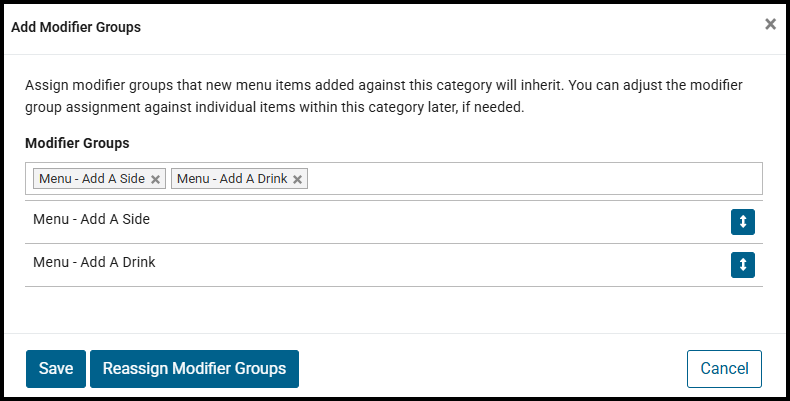Click empty footer space left of Cancel
Screen dimensions: 790x401
(x=490, y=368)
